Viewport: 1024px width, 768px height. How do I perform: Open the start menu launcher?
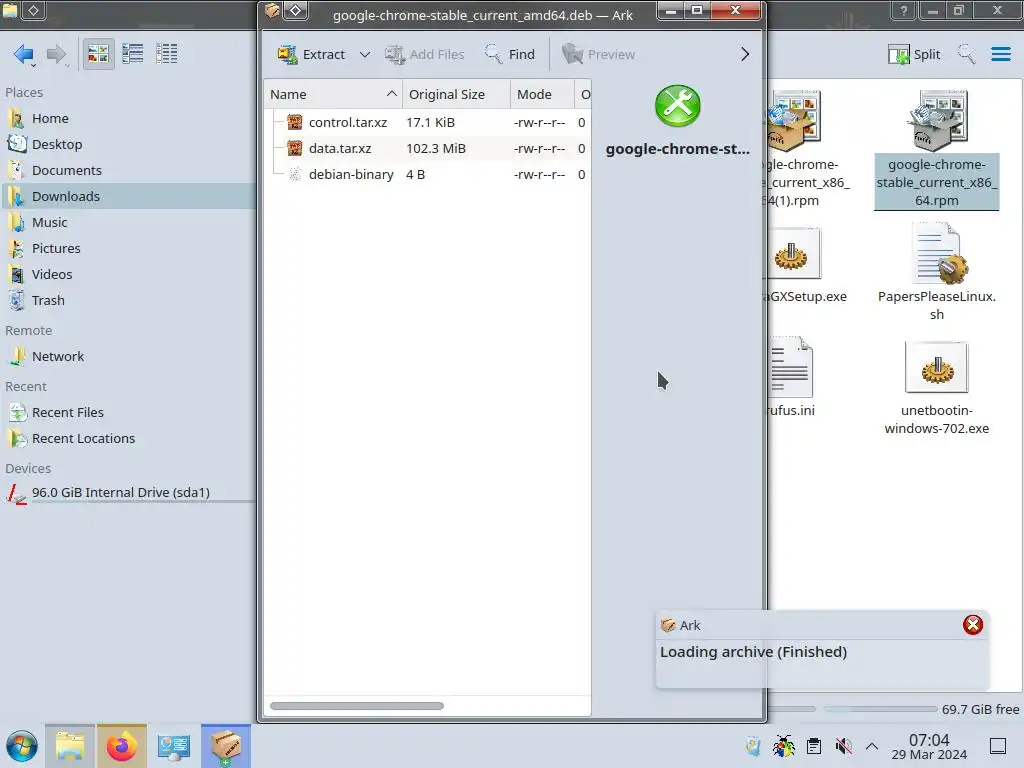[22, 746]
